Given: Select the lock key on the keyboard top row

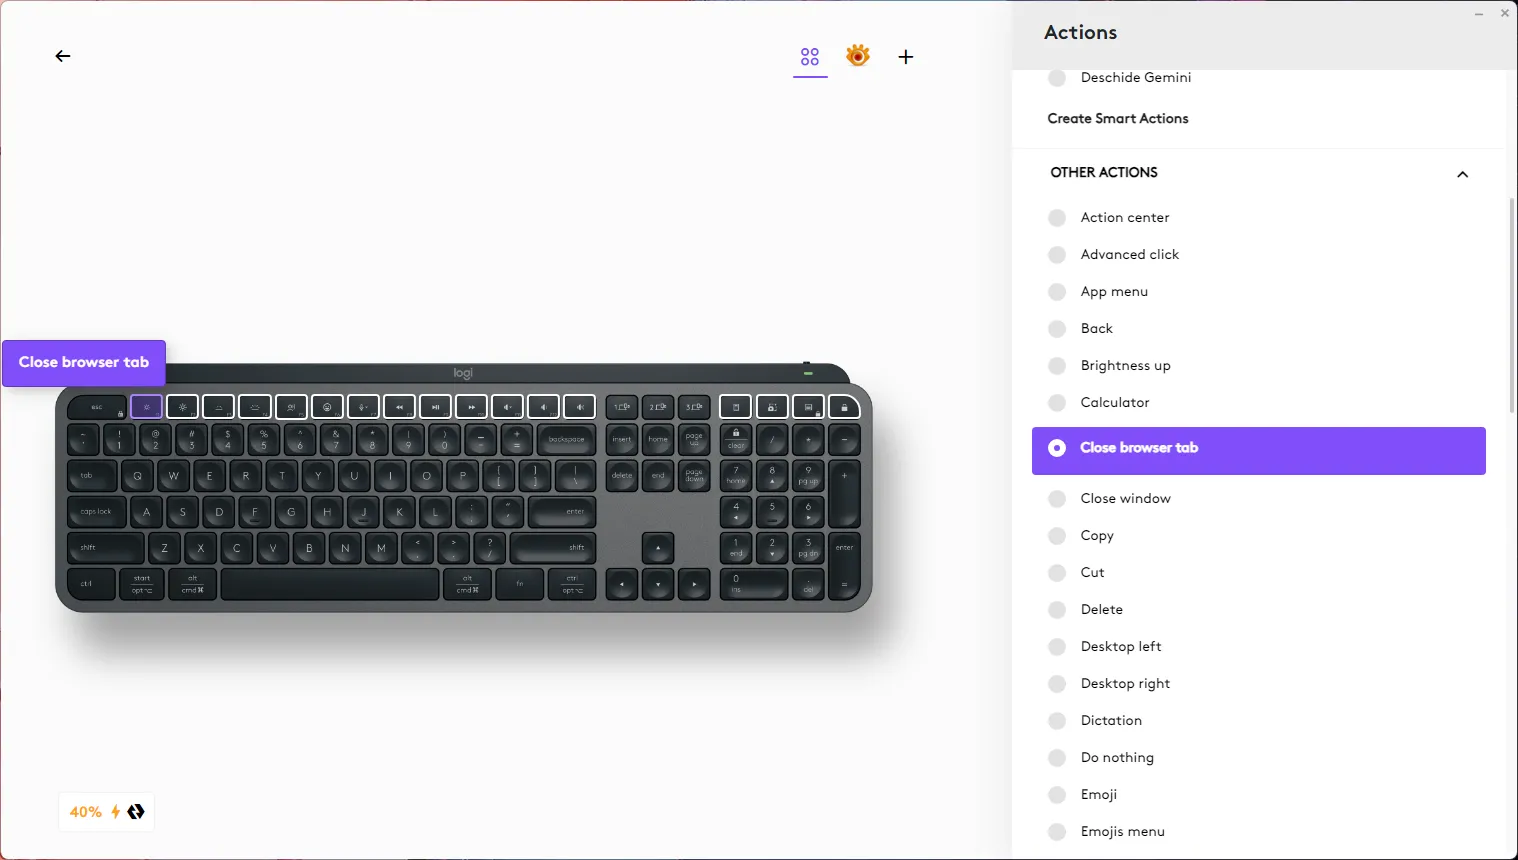Looking at the screenshot, I should click(844, 407).
